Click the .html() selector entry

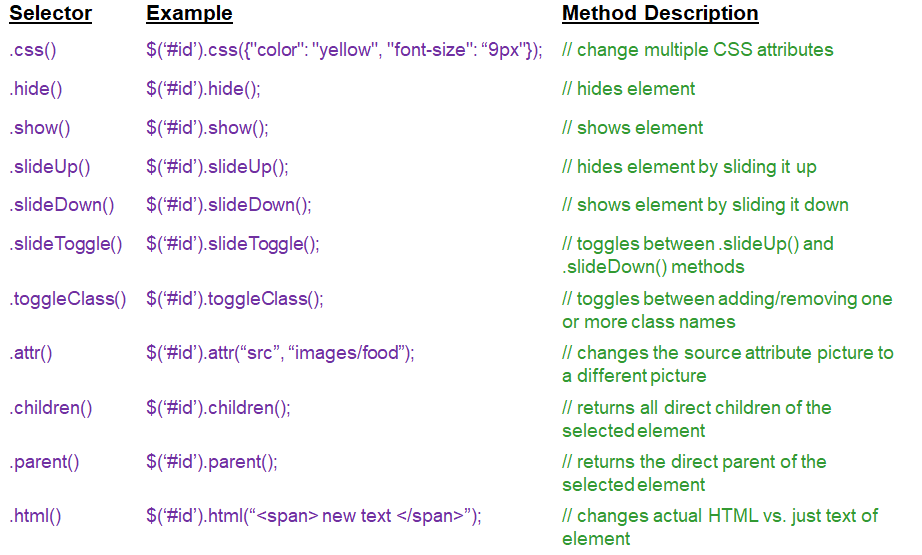pyautogui.click(x=36, y=516)
